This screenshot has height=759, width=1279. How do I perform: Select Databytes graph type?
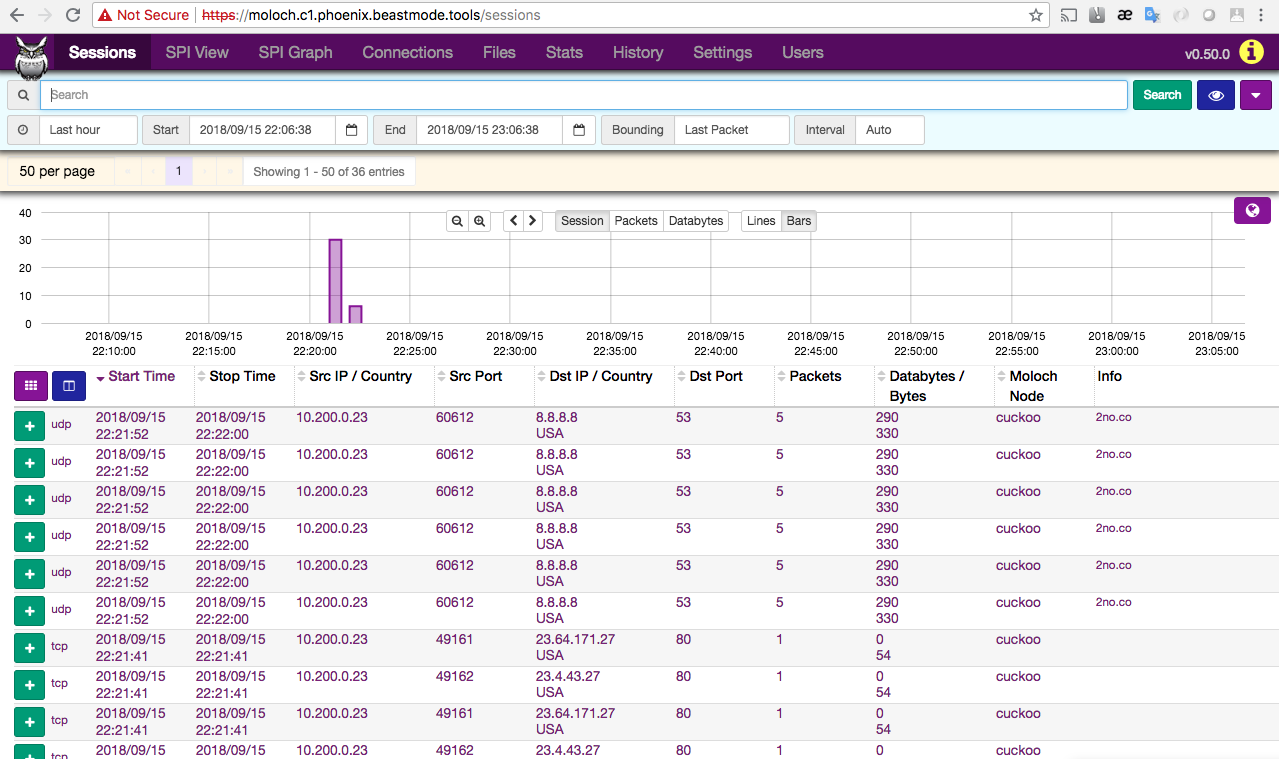click(696, 221)
